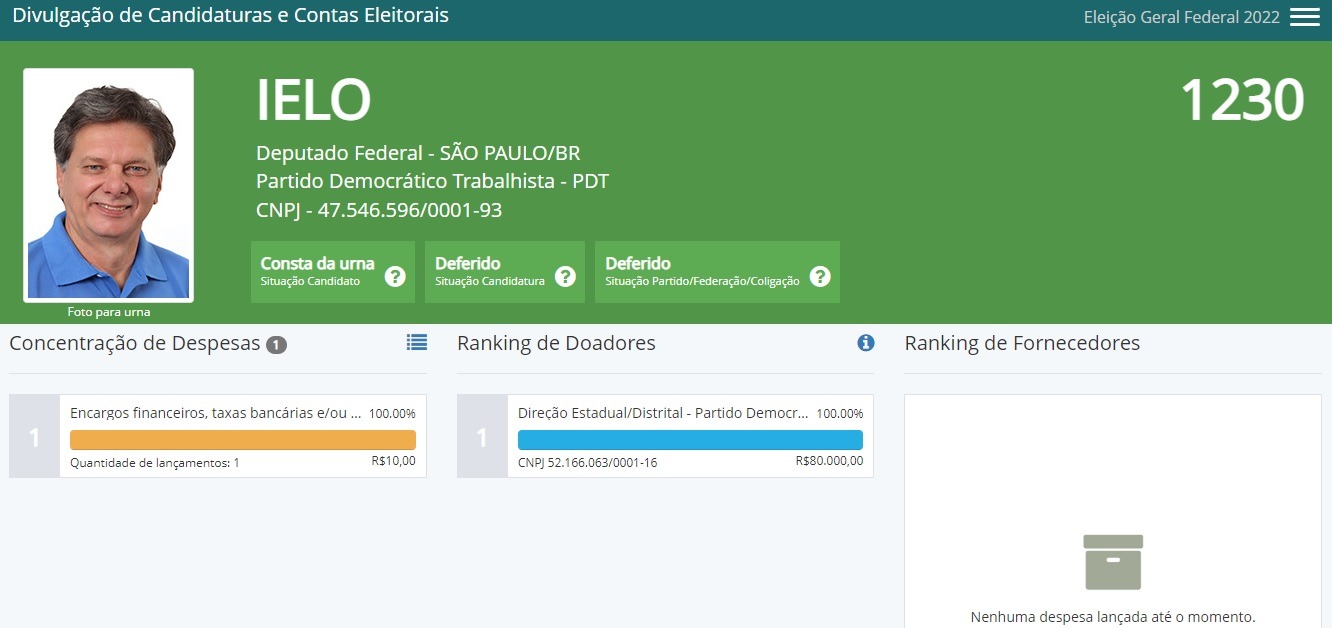This screenshot has width=1332, height=628.
Task: Click the Consta da urna status box
Action: [317, 271]
